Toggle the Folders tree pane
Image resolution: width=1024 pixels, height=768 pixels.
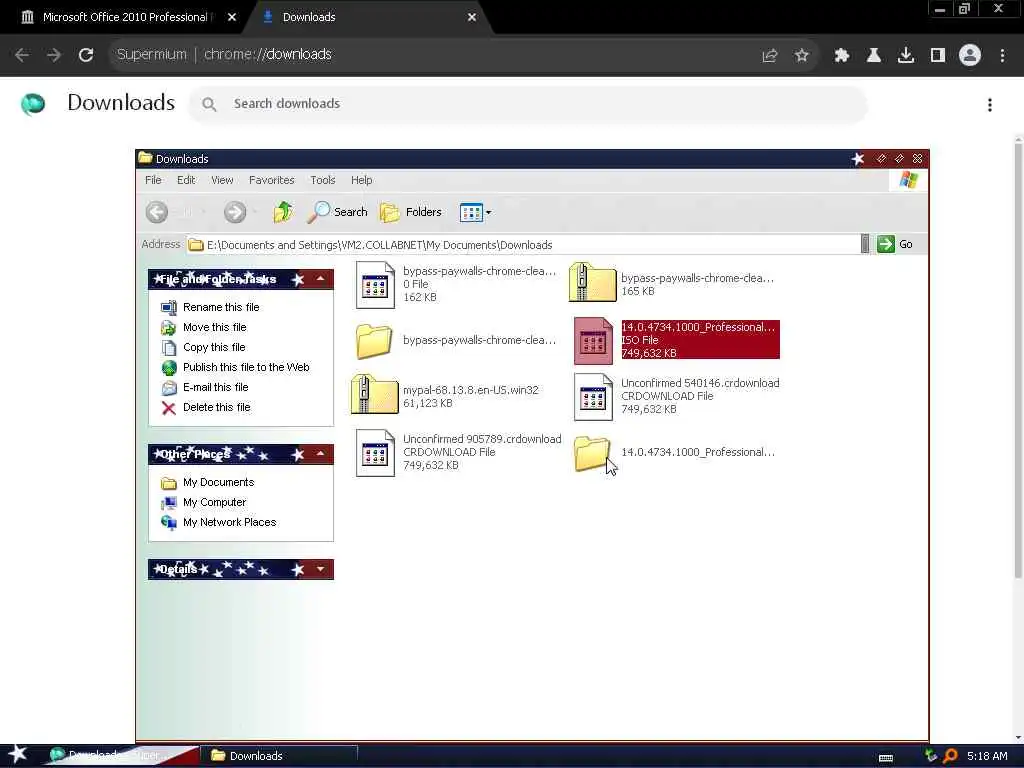pos(411,212)
